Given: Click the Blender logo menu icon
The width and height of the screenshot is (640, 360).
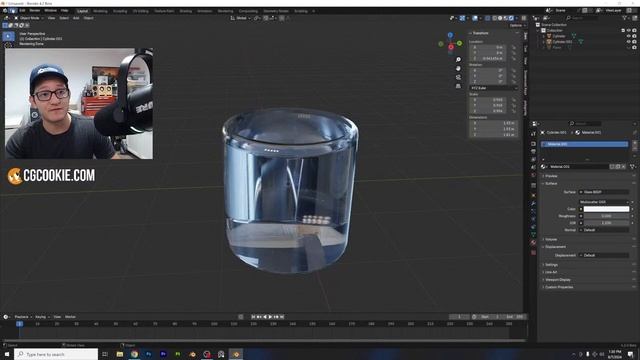Looking at the screenshot, I should [x=5, y=11].
